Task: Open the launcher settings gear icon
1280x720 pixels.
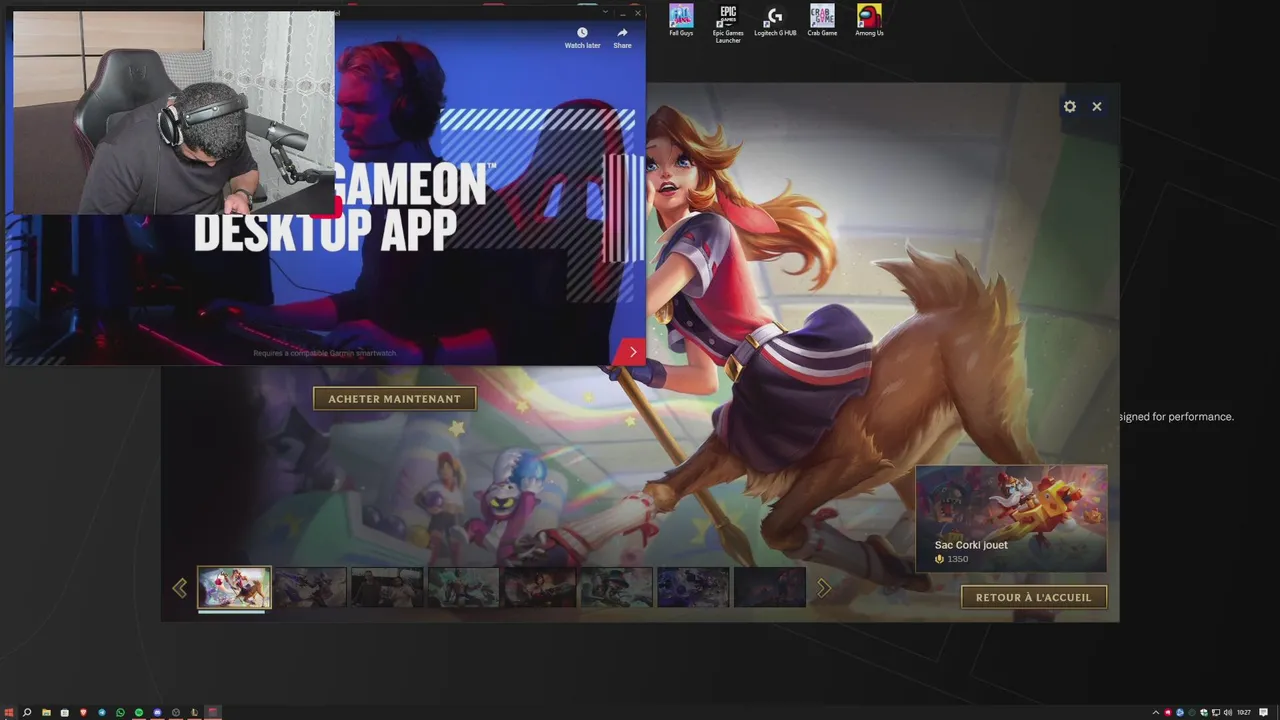Action: point(1070,106)
